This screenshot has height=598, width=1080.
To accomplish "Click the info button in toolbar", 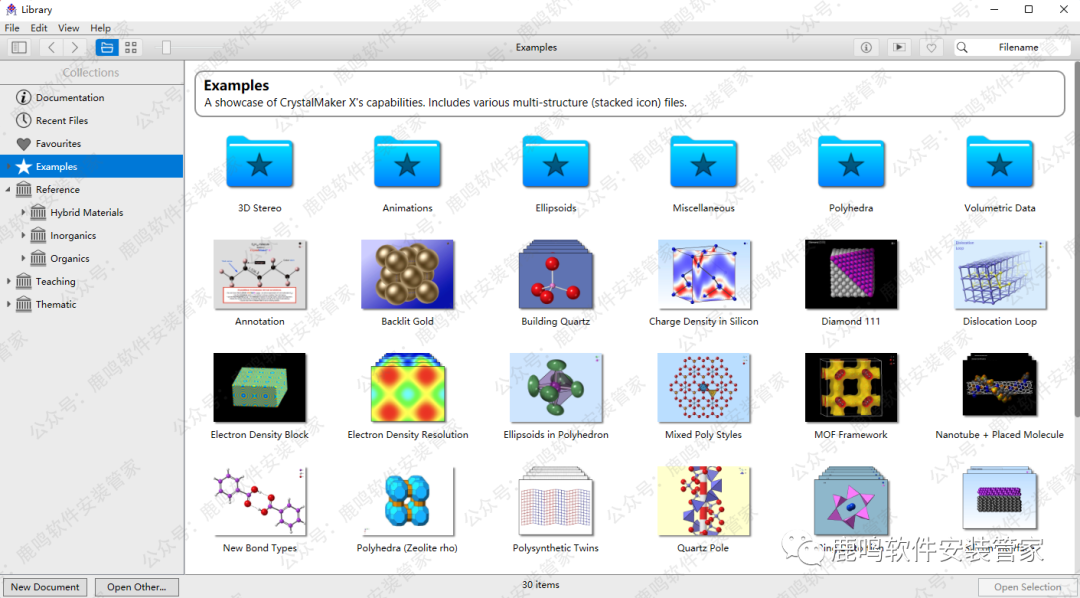I will [866, 47].
